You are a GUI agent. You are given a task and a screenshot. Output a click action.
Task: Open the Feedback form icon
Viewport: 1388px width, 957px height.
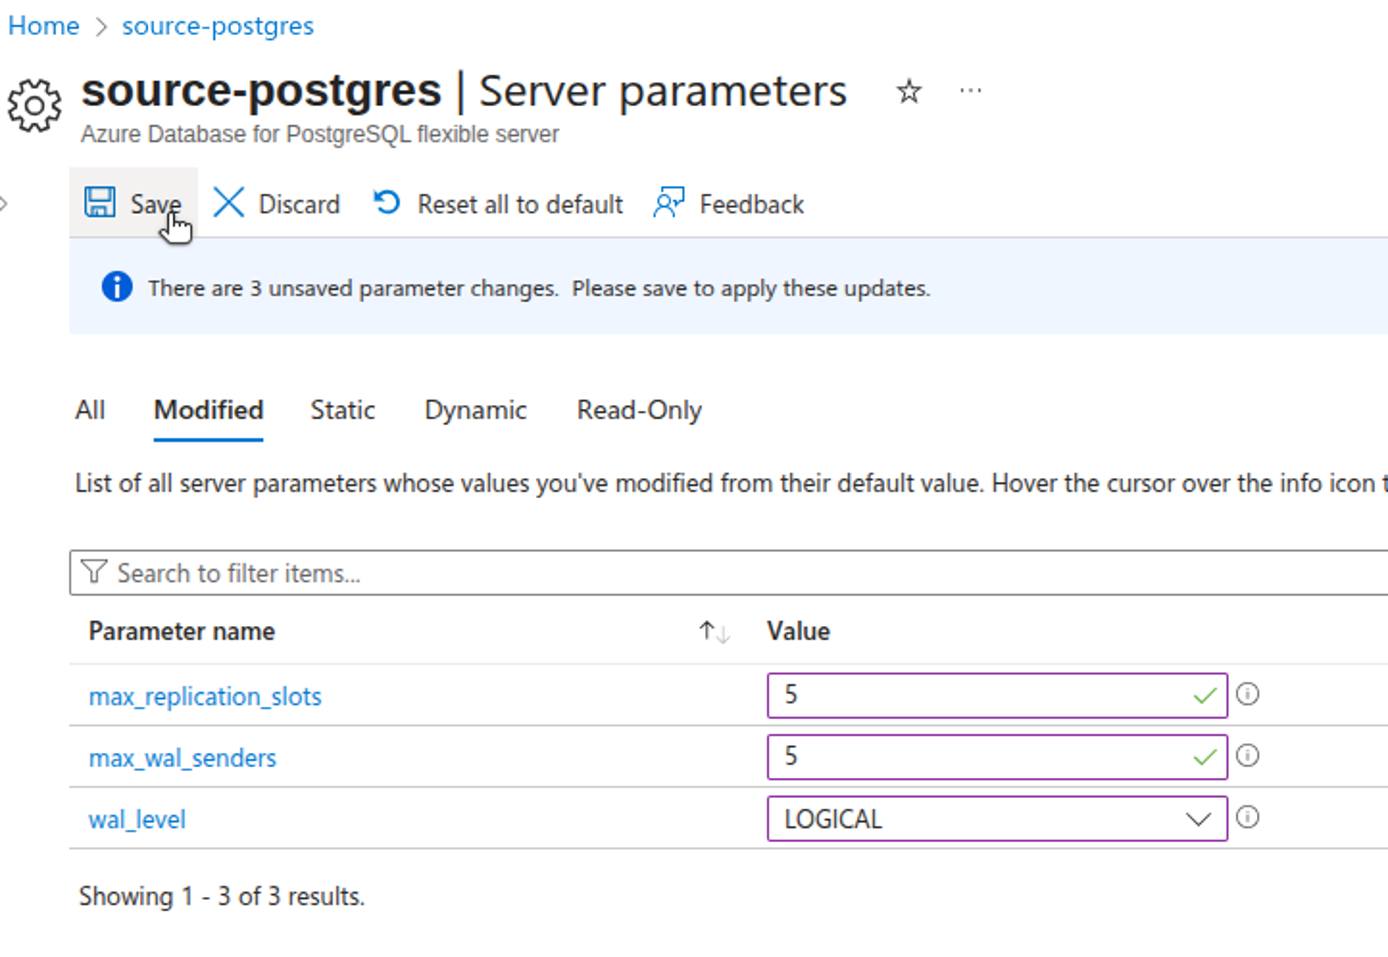tap(667, 202)
